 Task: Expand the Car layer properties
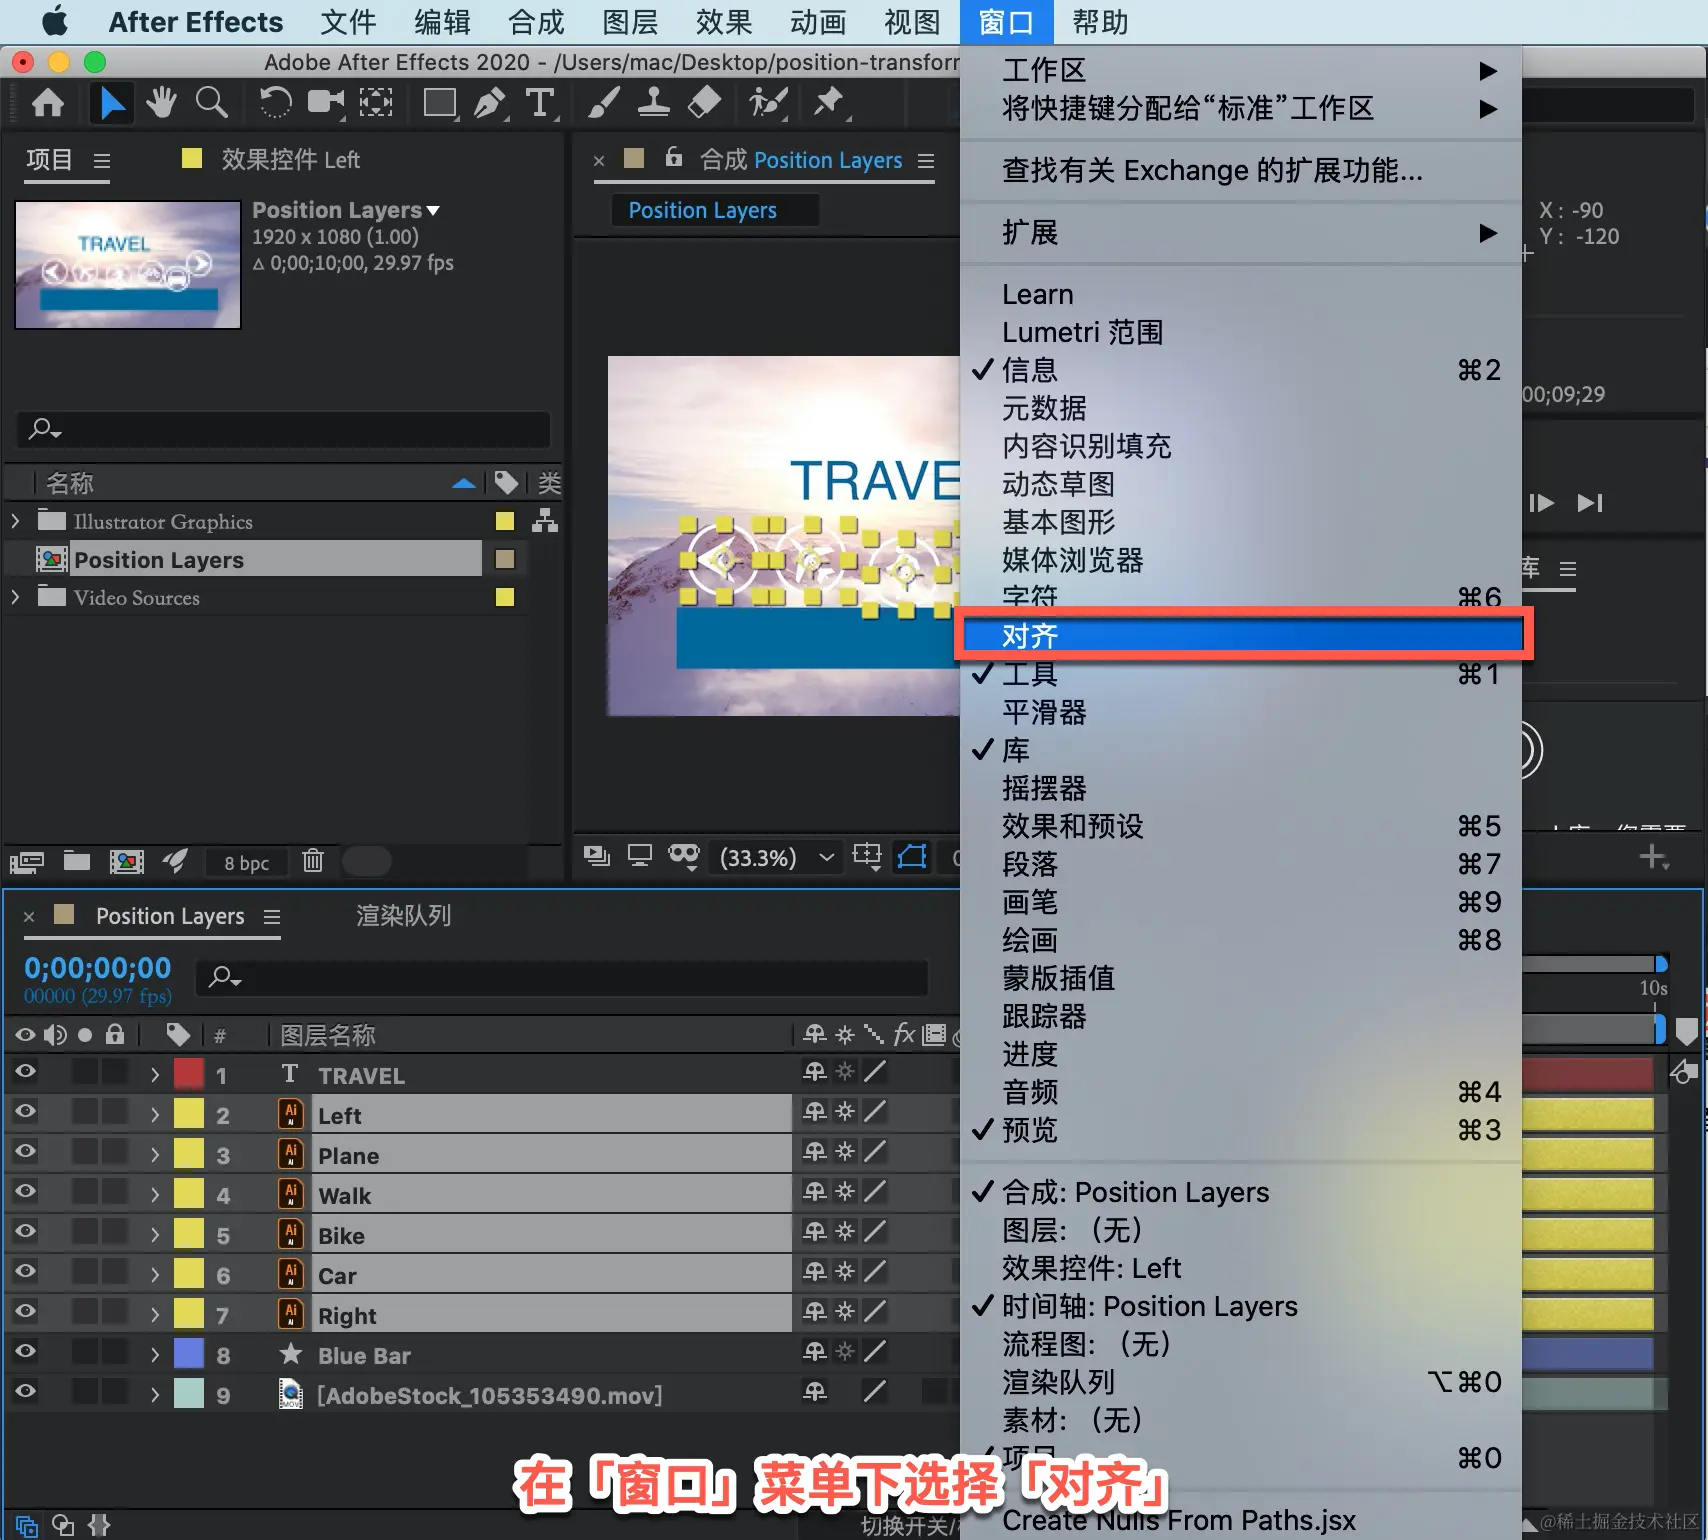point(154,1275)
